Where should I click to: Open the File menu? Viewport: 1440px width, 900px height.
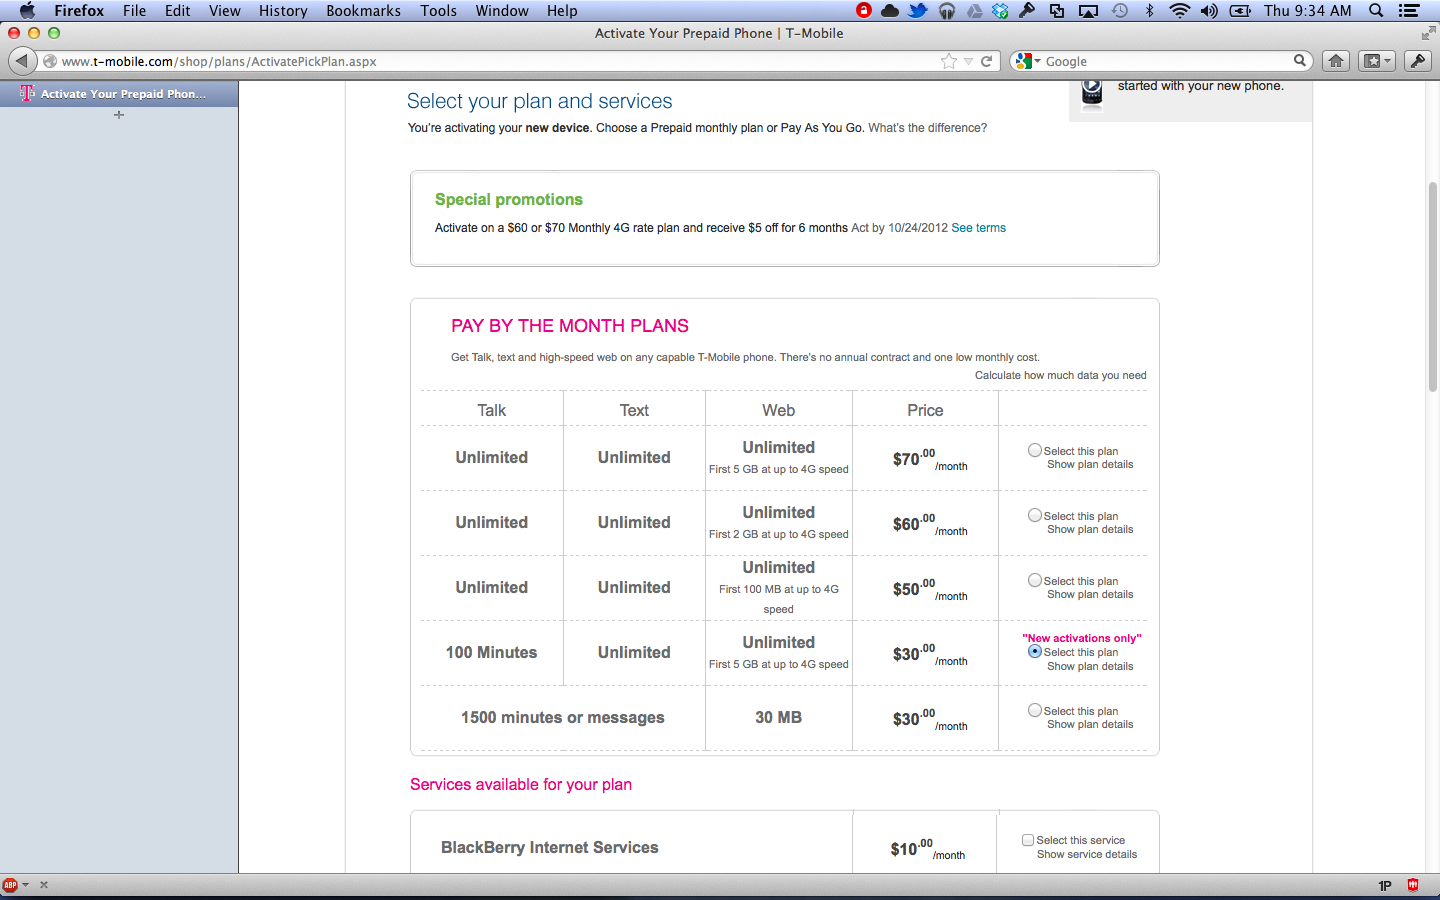(134, 11)
